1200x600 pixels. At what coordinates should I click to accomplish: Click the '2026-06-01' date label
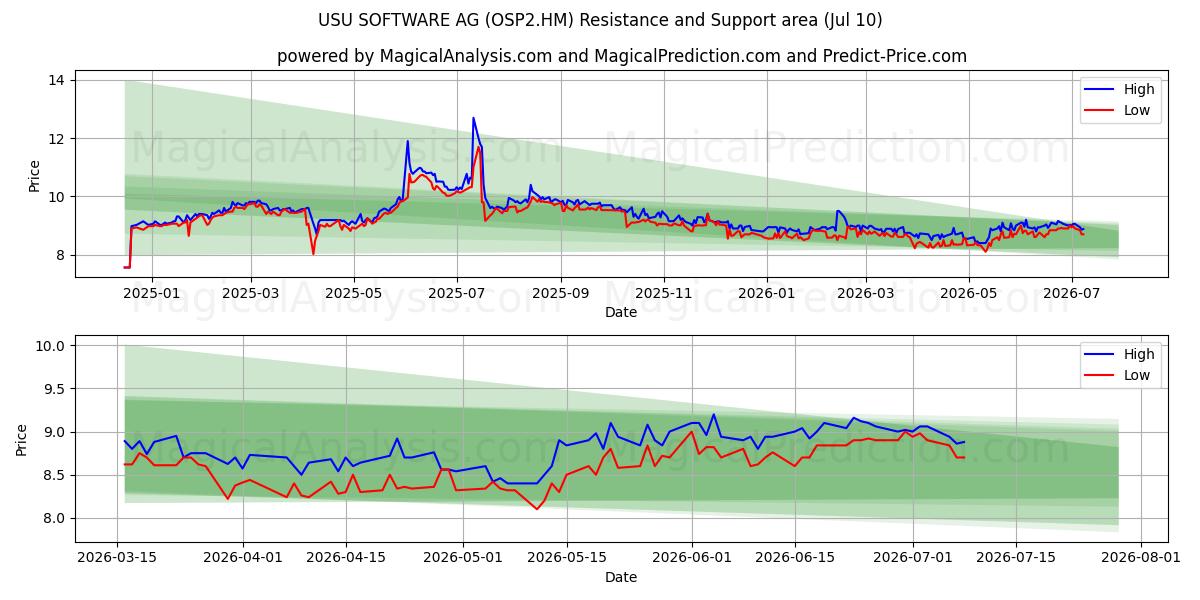692,558
